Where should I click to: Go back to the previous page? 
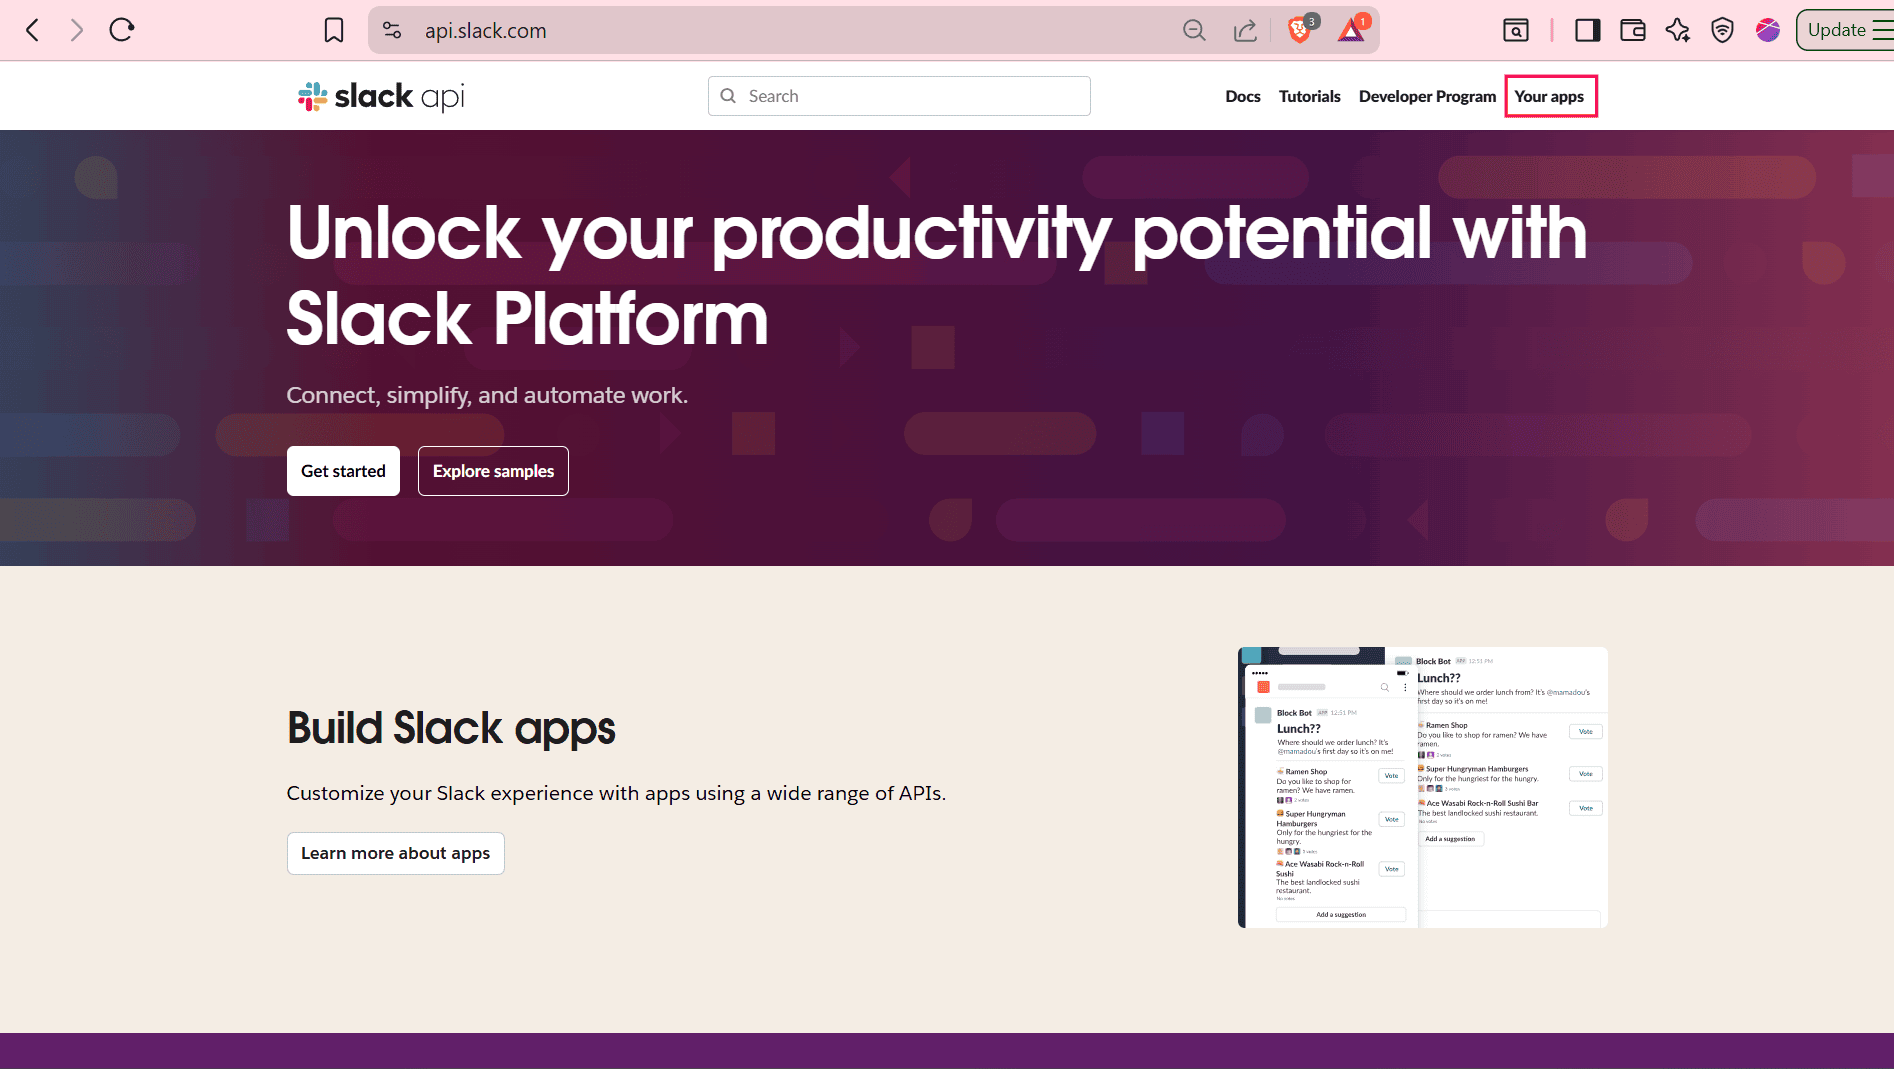33,30
